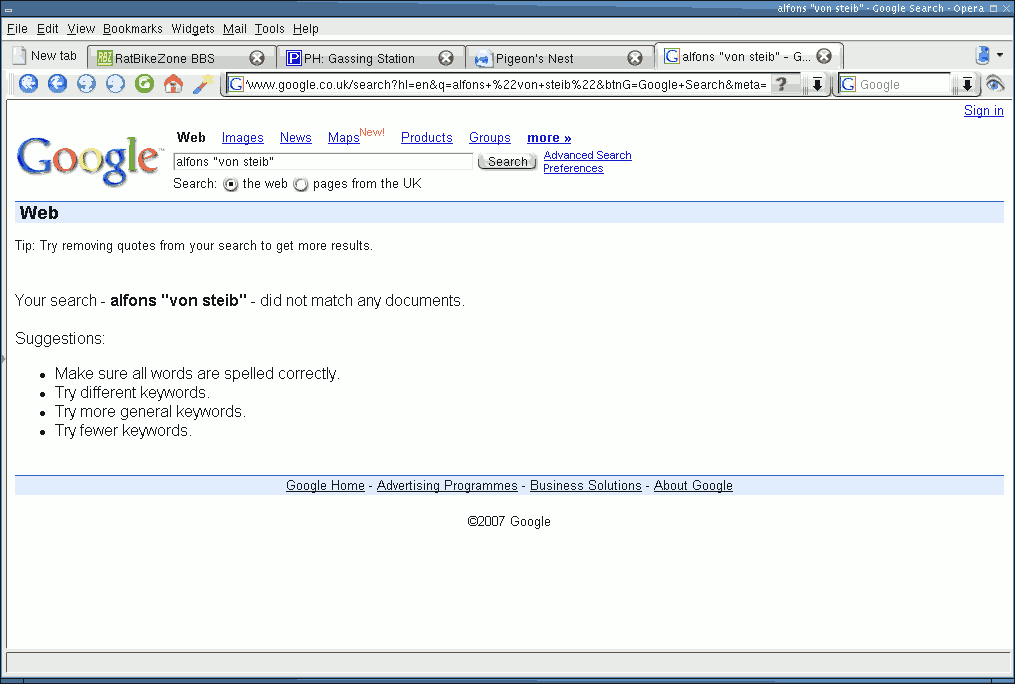Close the PH: Gassing Station tab
The image size is (1015, 684).
(x=446, y=58)
